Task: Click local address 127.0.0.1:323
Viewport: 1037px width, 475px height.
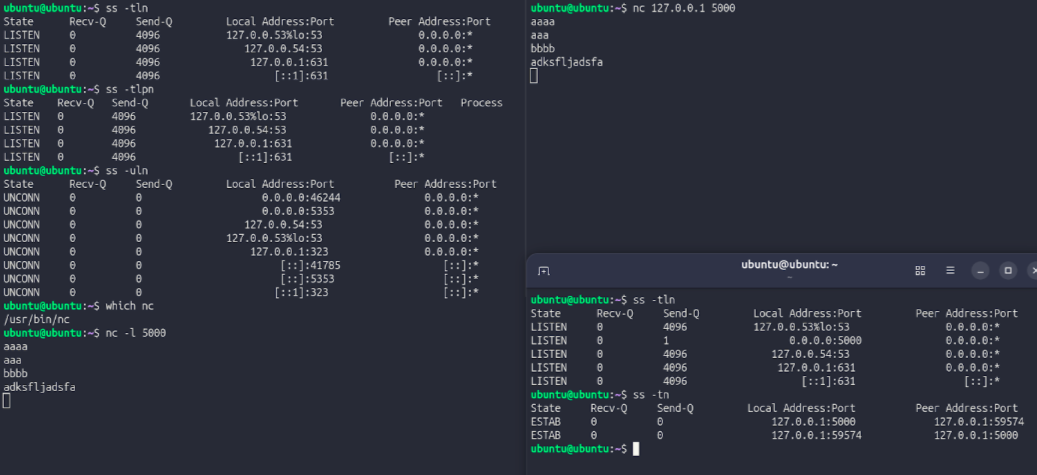Action: (289, 251)
